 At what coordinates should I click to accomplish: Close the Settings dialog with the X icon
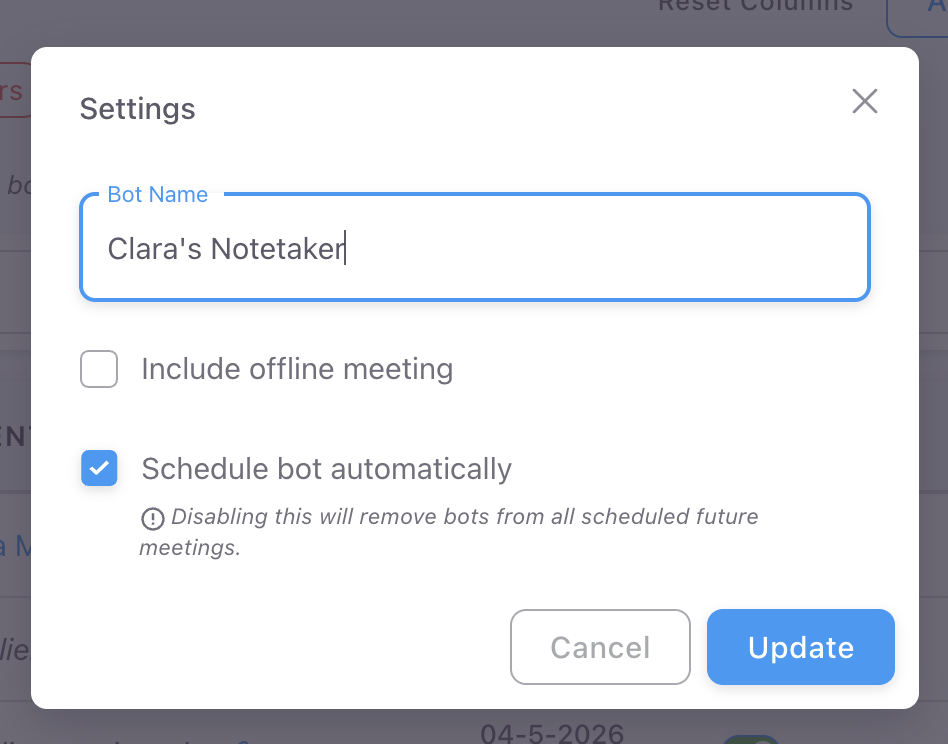(865, 101)
